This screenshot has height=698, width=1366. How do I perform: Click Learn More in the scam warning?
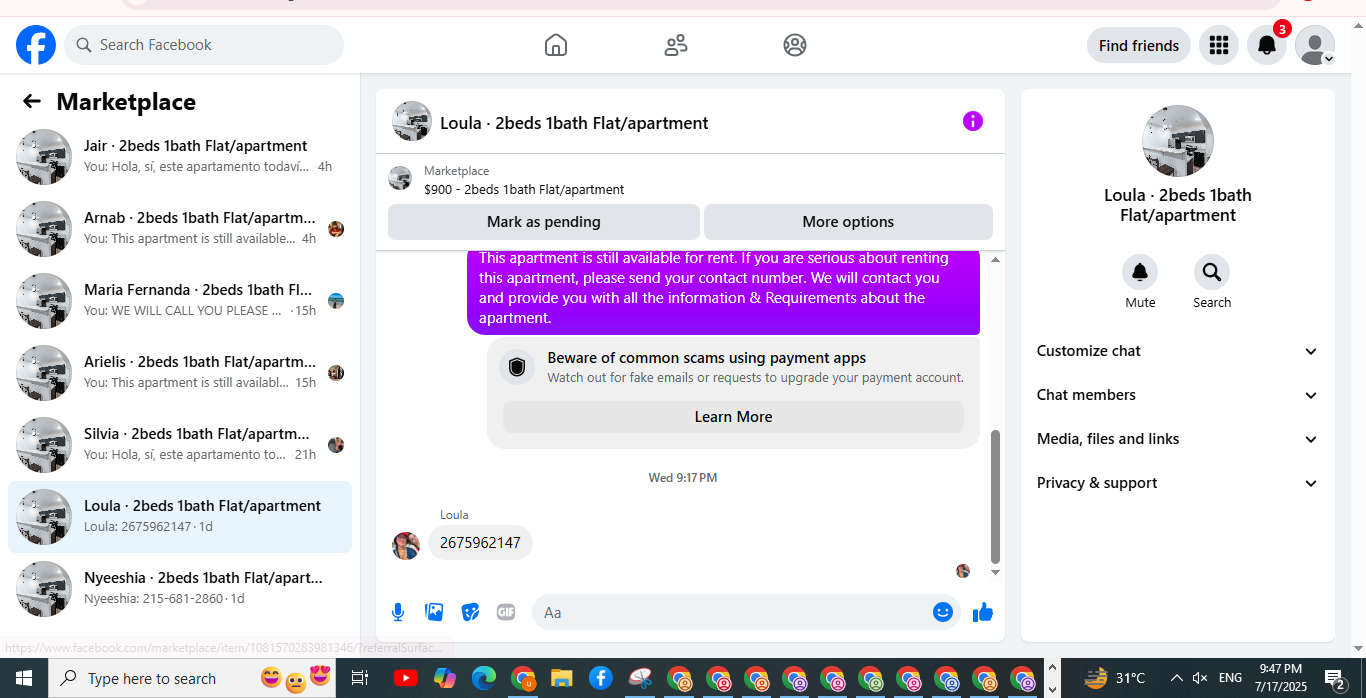(733, 417)
